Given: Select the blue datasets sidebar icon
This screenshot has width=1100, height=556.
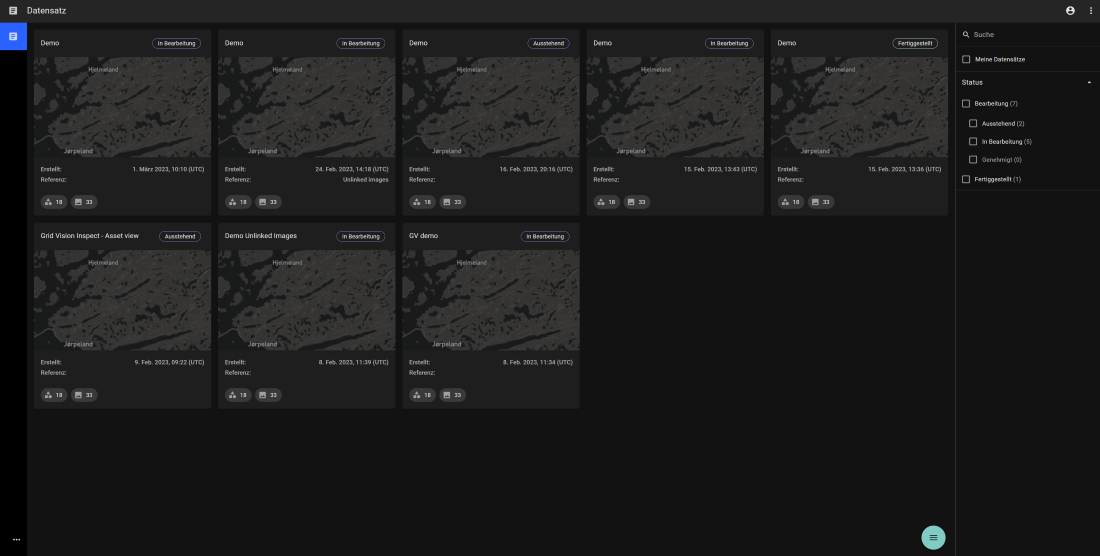Looking at the screenshot, I should [13, 36].
